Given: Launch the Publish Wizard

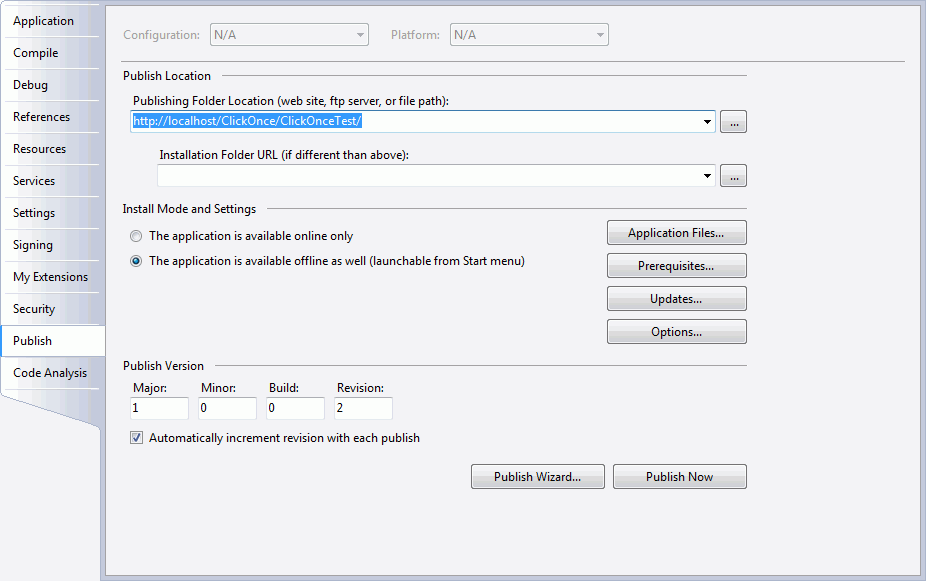Looking at the screenshot, I should click(x=537, y=477).
